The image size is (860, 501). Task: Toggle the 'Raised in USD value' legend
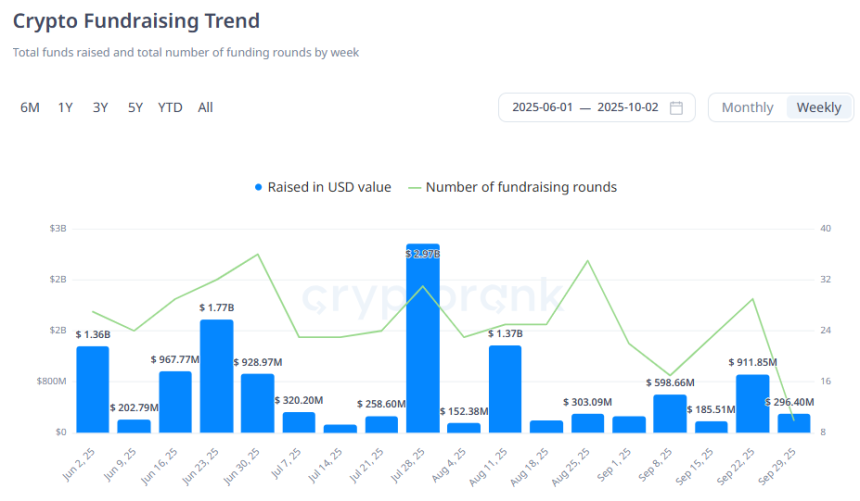(329, 187)
